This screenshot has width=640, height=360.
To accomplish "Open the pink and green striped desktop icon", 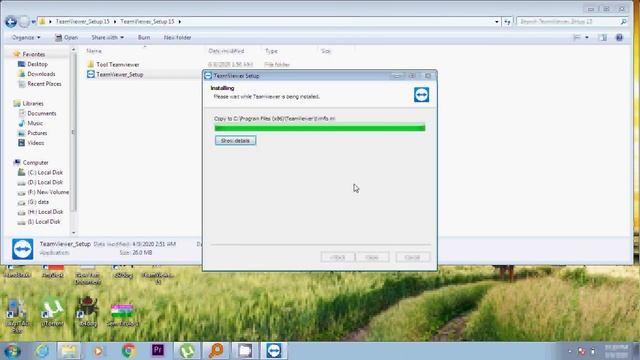I will pyautogui.click(x=122, y=314).
